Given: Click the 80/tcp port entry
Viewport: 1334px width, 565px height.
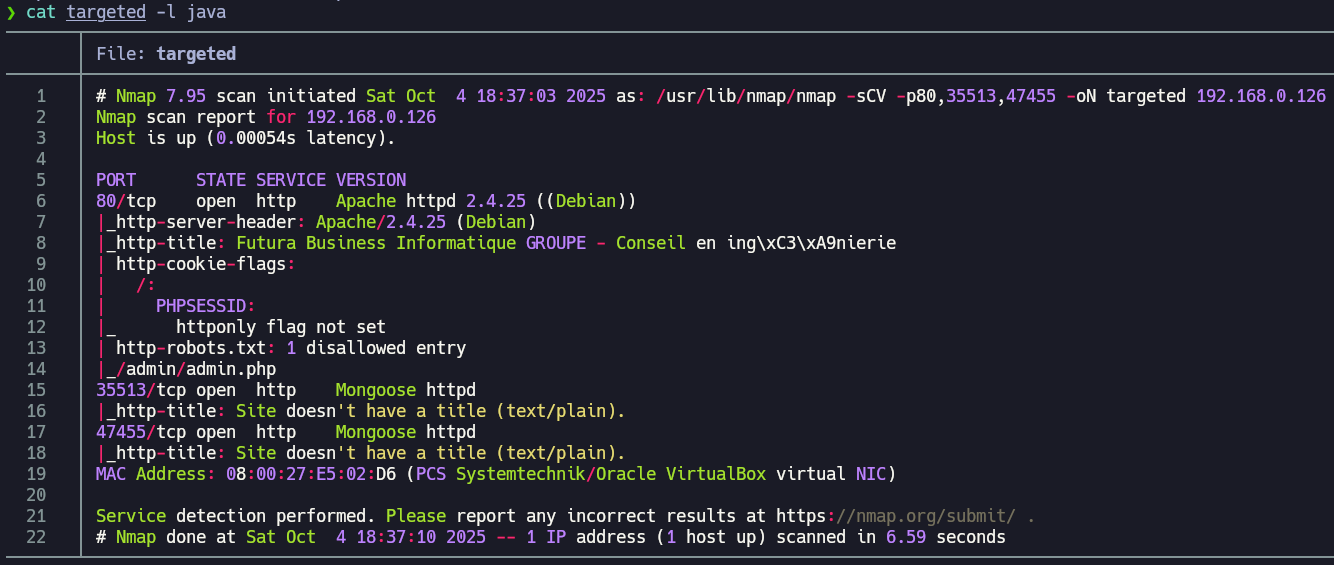Looking at the screenshot, I should tap(125, 201).
